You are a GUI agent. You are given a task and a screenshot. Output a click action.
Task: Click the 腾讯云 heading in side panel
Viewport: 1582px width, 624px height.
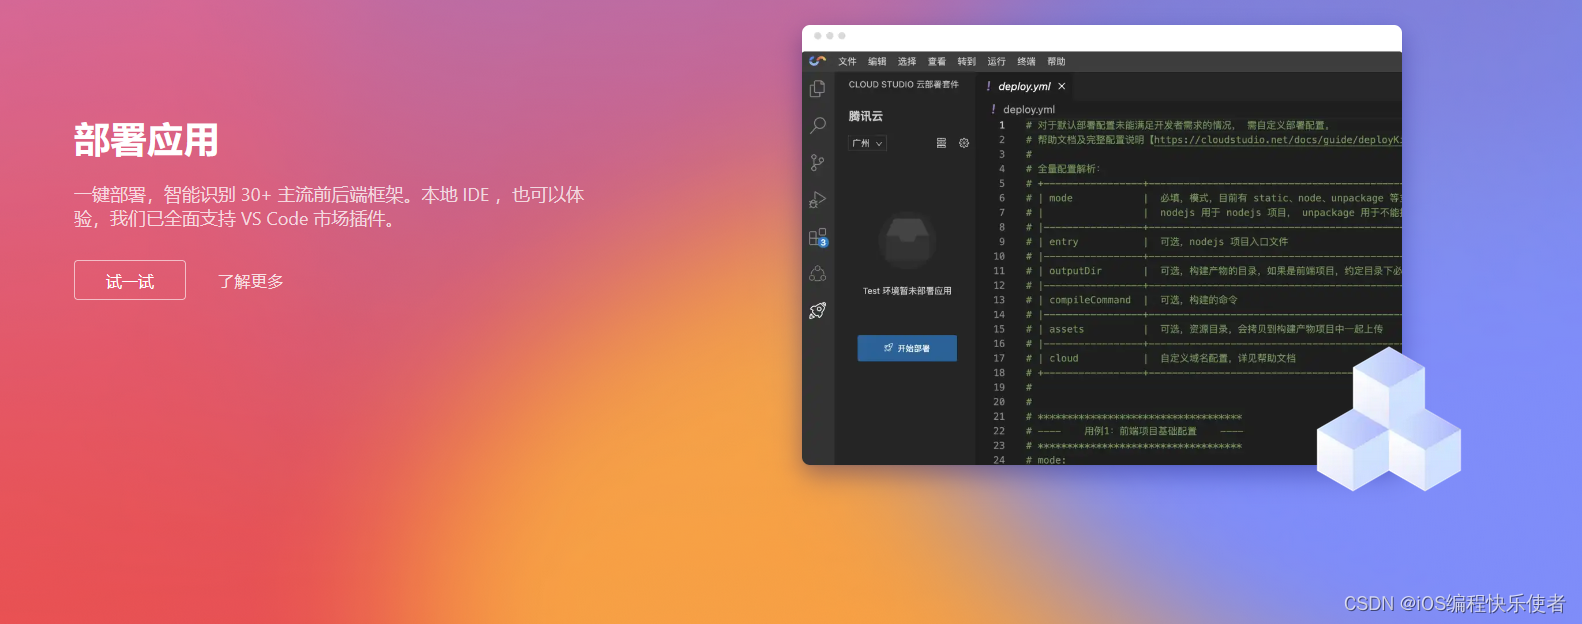(x=866, y=116)
